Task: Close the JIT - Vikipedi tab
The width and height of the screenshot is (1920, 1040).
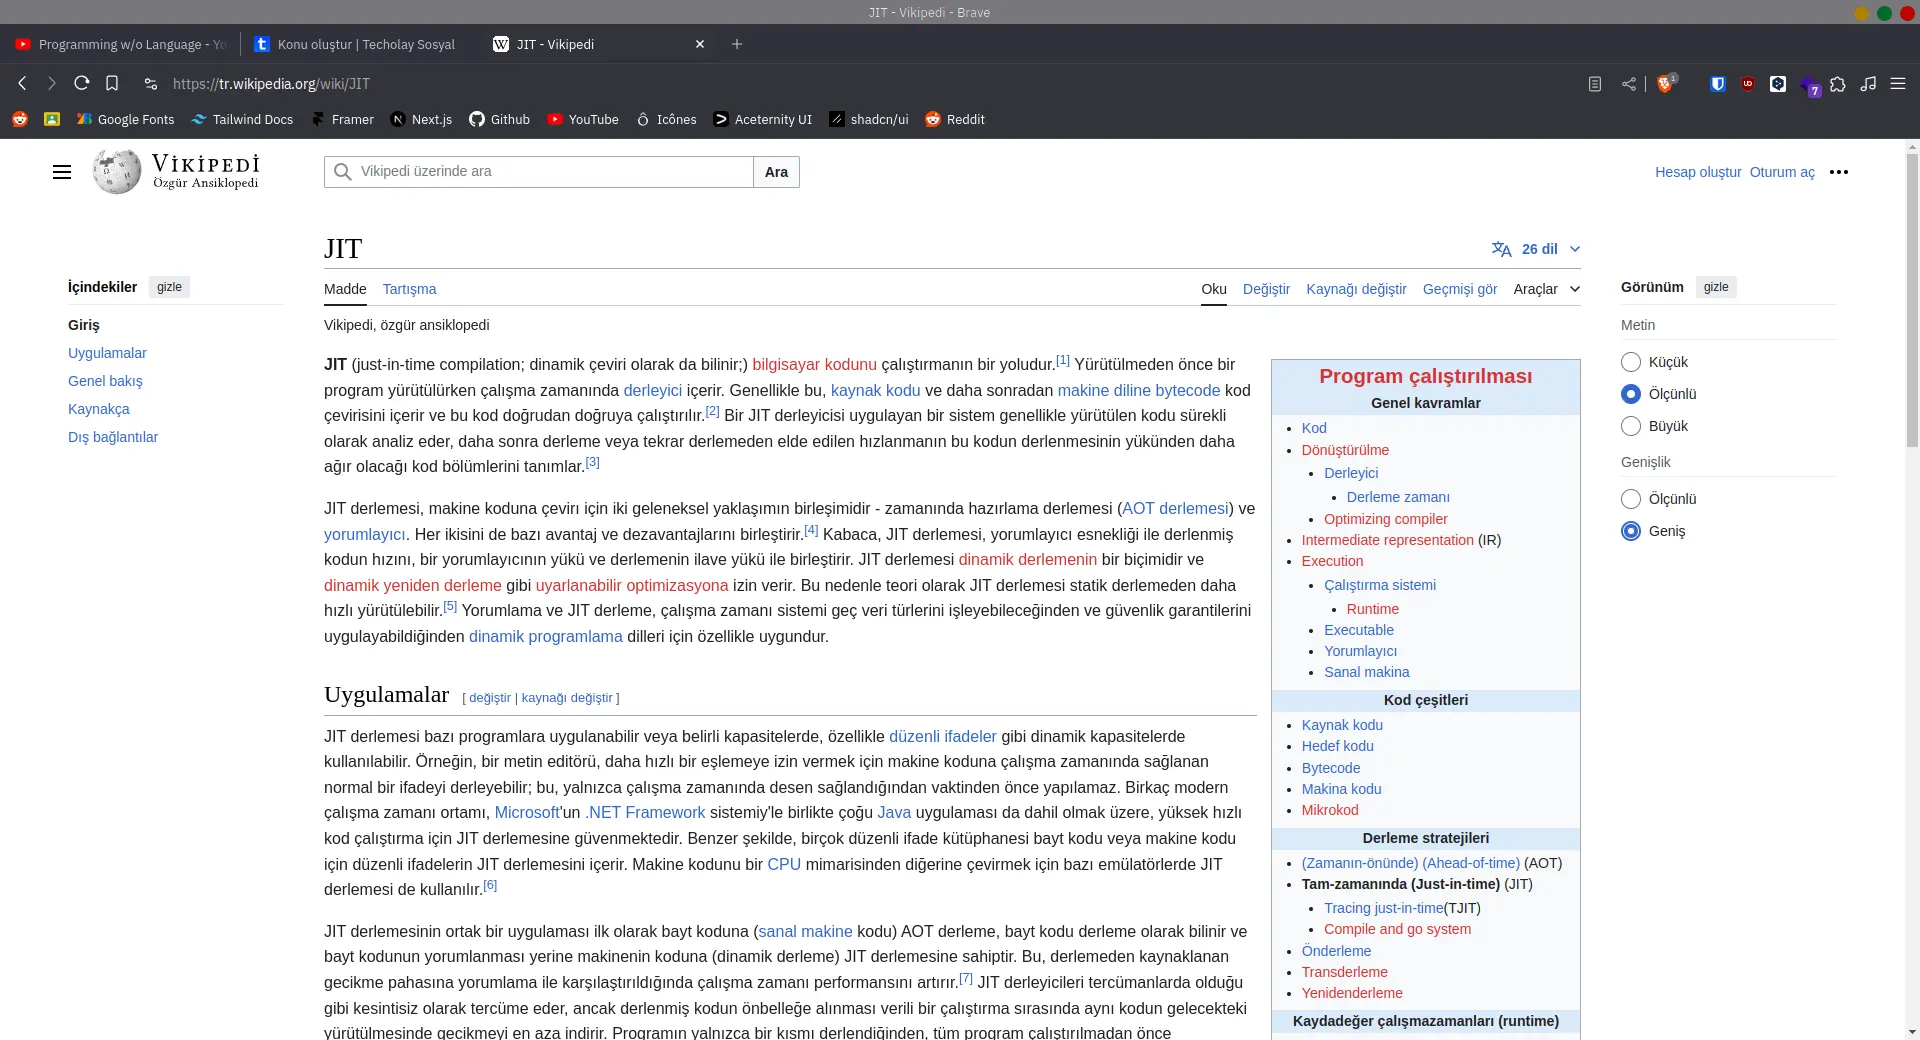Action: point(700,44)
